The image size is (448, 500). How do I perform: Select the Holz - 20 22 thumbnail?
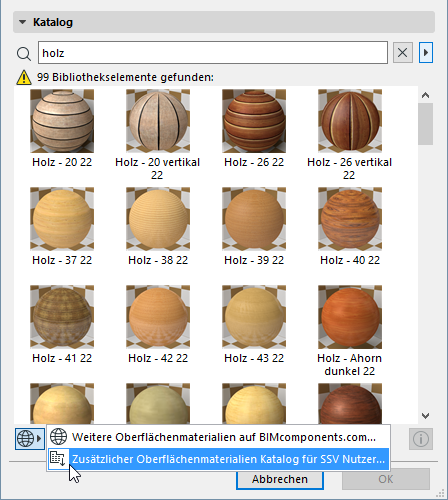(62, 121)
